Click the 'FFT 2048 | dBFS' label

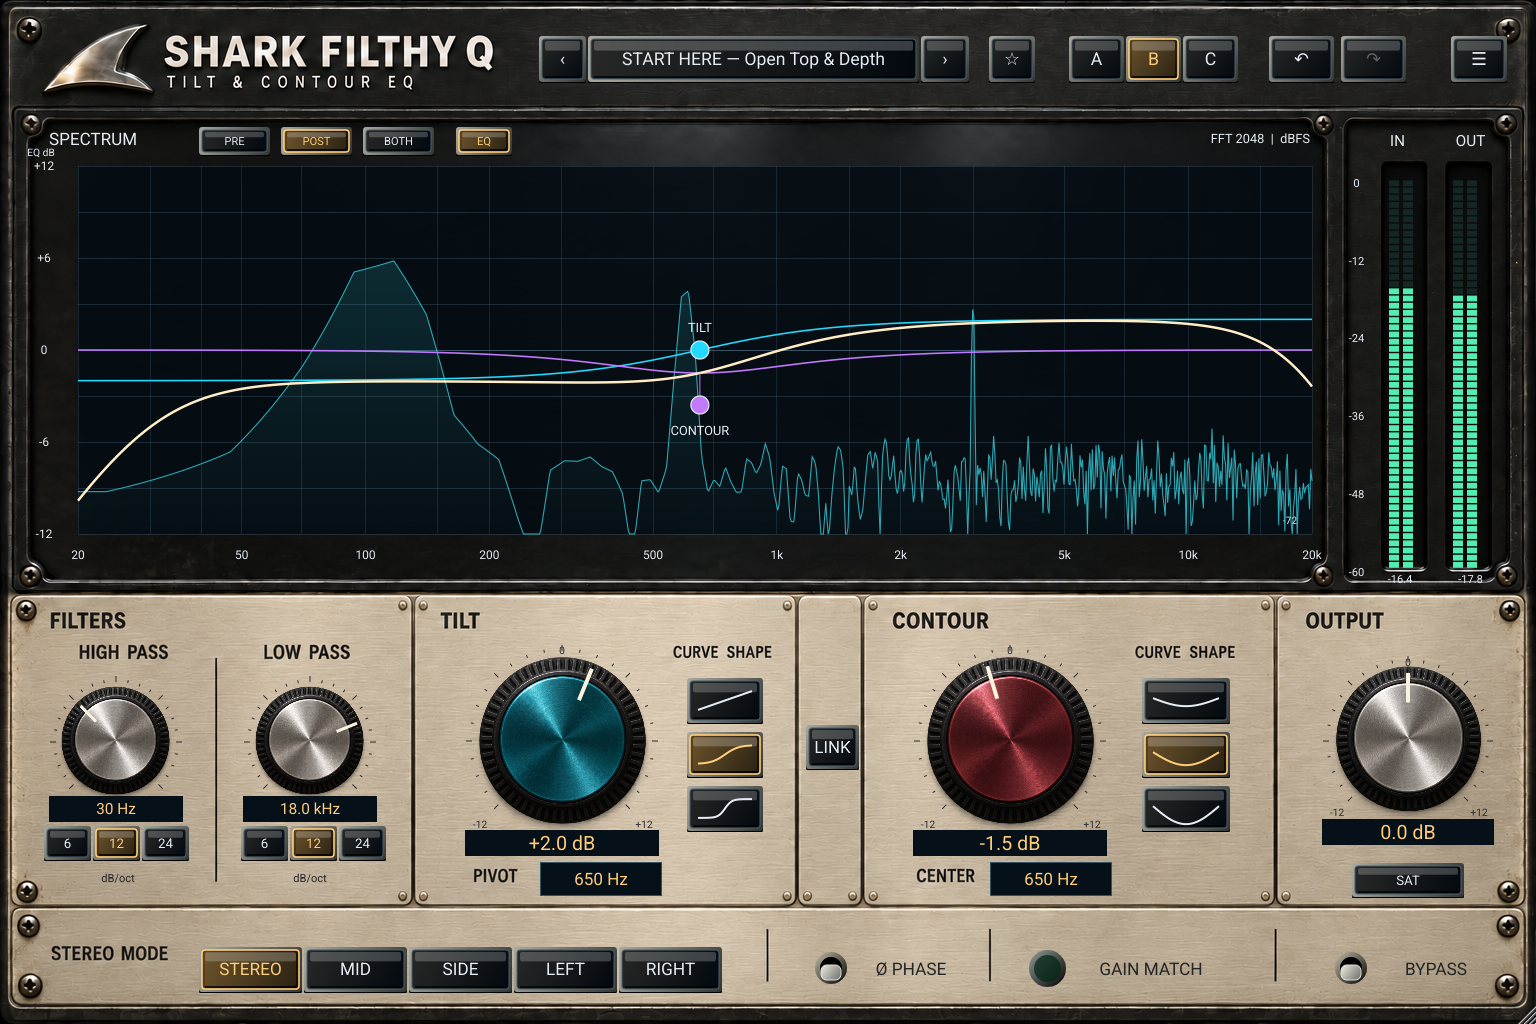1260,139
